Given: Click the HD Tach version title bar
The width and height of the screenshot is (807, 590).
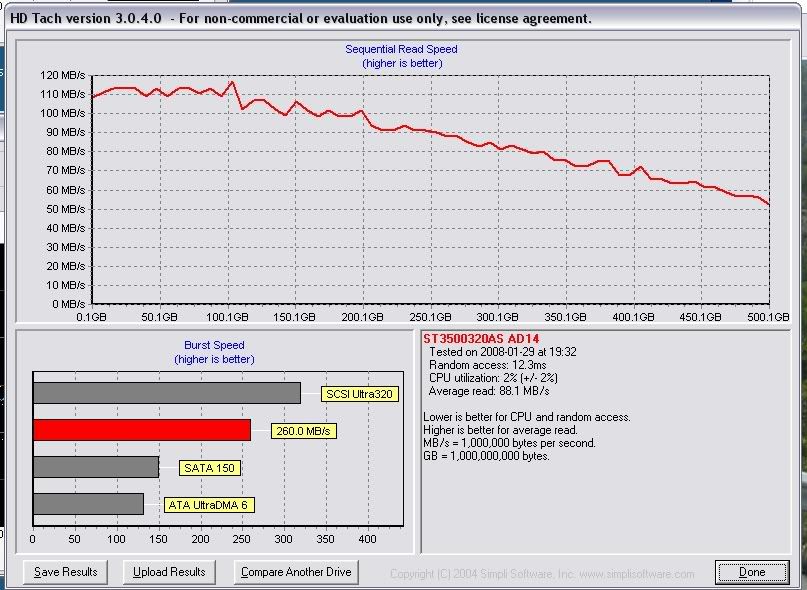Looking at the screenshot, I should pyautogui.click(x=404, y=19).
